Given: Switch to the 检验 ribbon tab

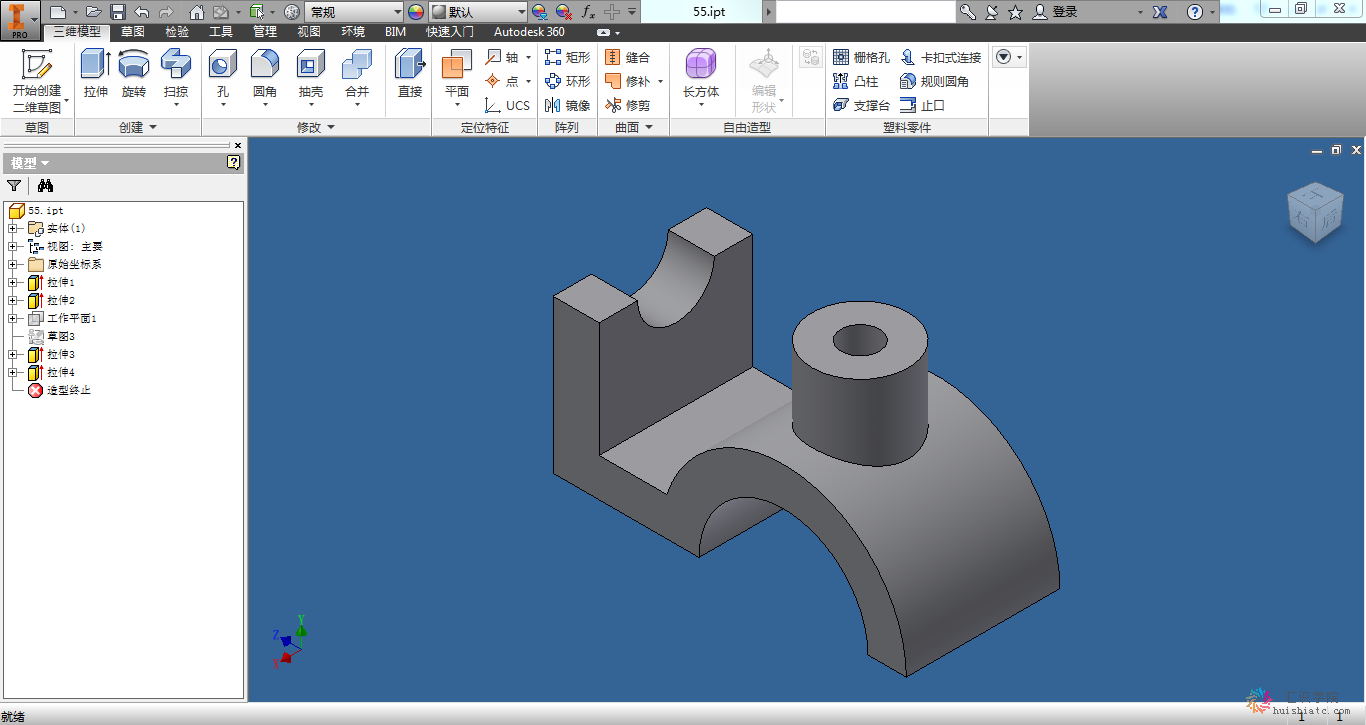Looking at the screenshot, I should pos(176,32).
